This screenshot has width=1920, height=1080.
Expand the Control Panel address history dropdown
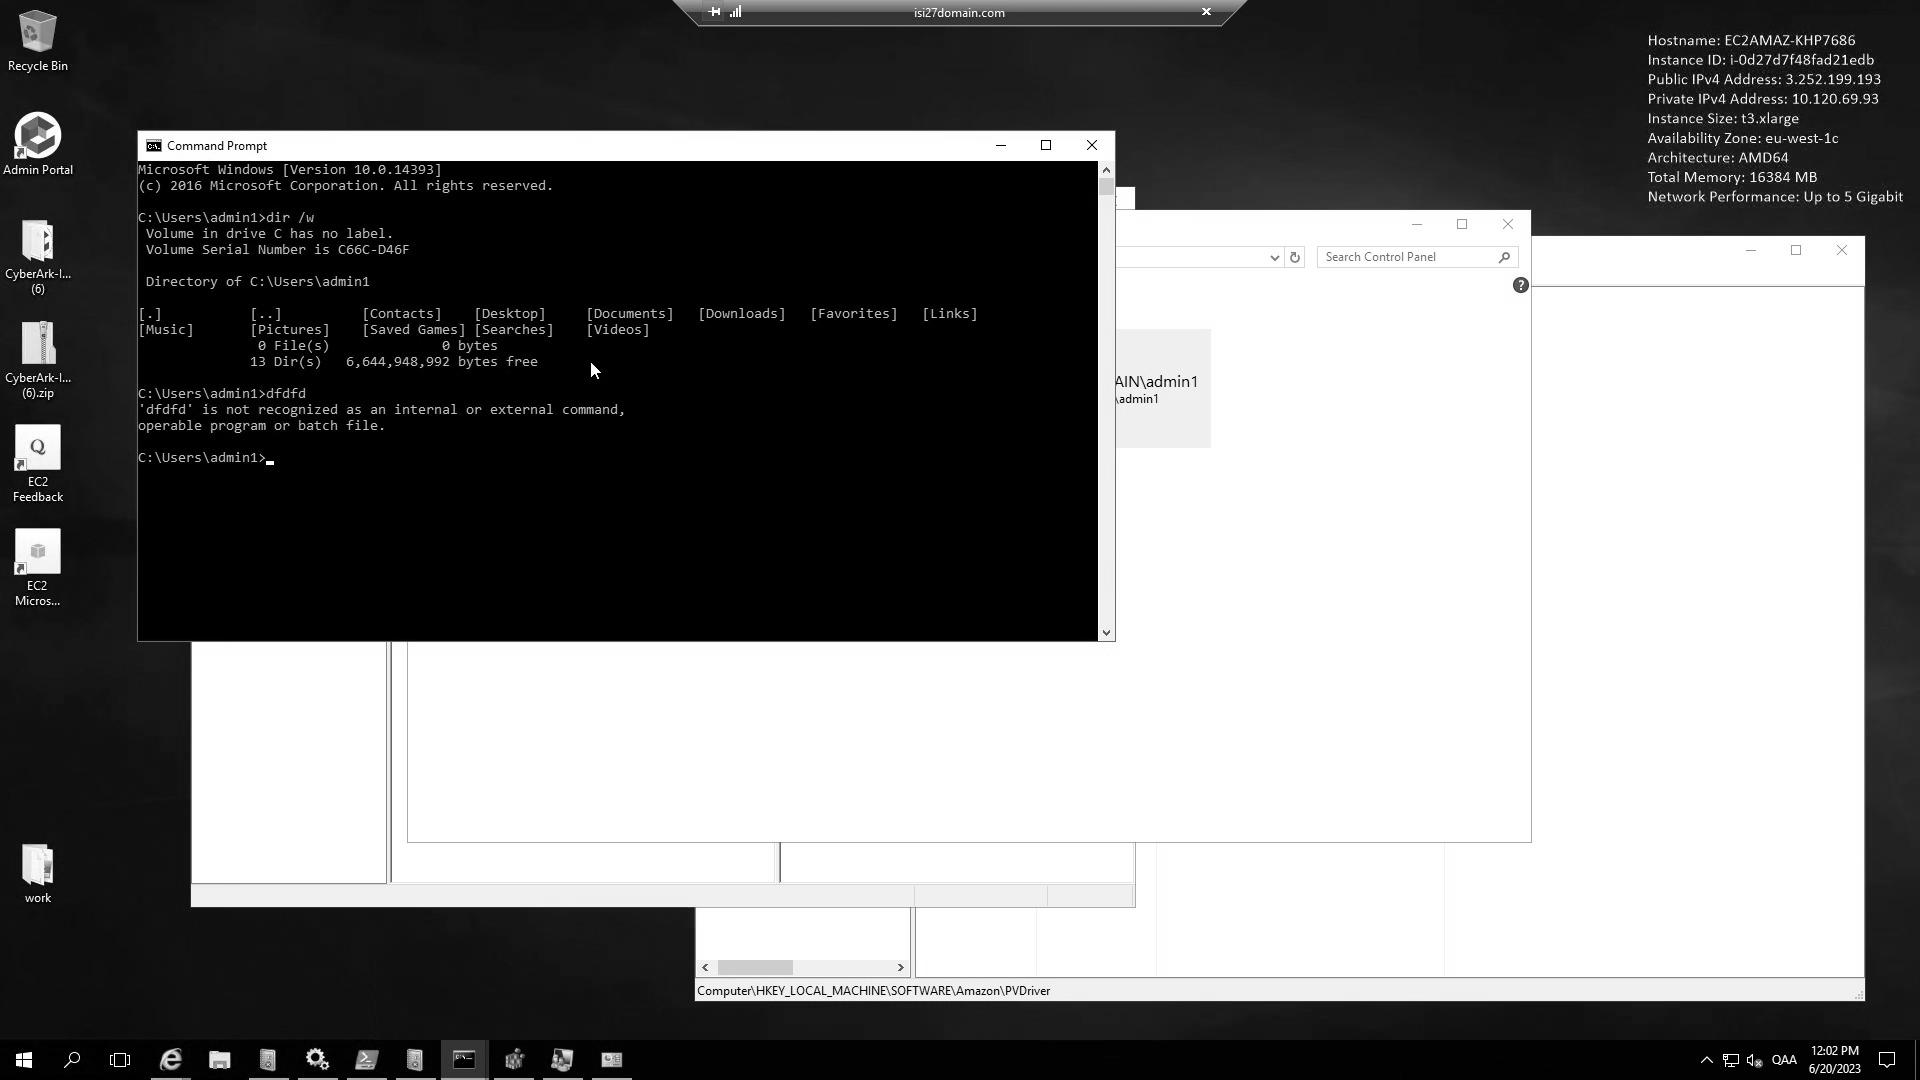coord(1274,257)
